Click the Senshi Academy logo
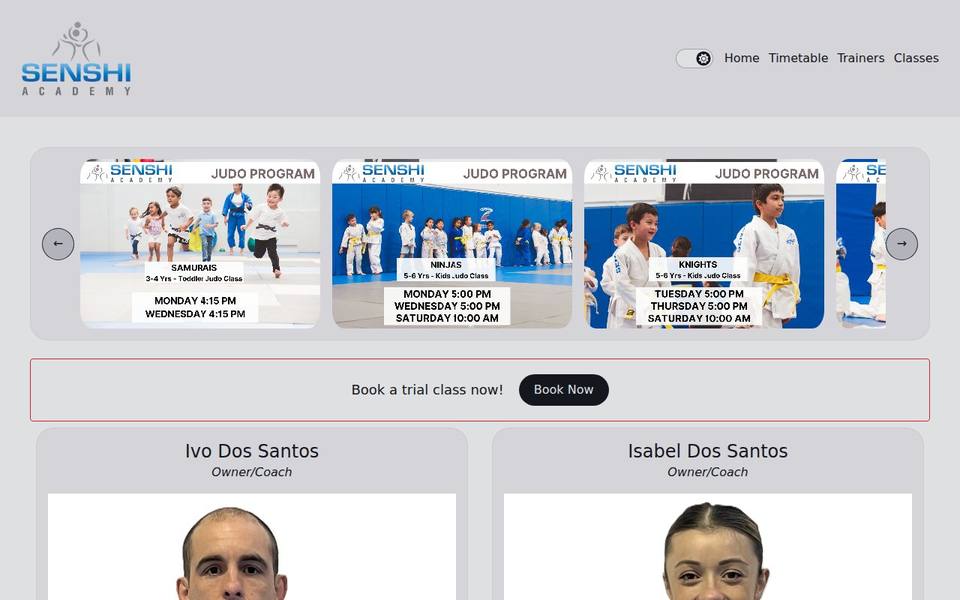The width and height of the screenshot is (960, 600). click(77, 59)
